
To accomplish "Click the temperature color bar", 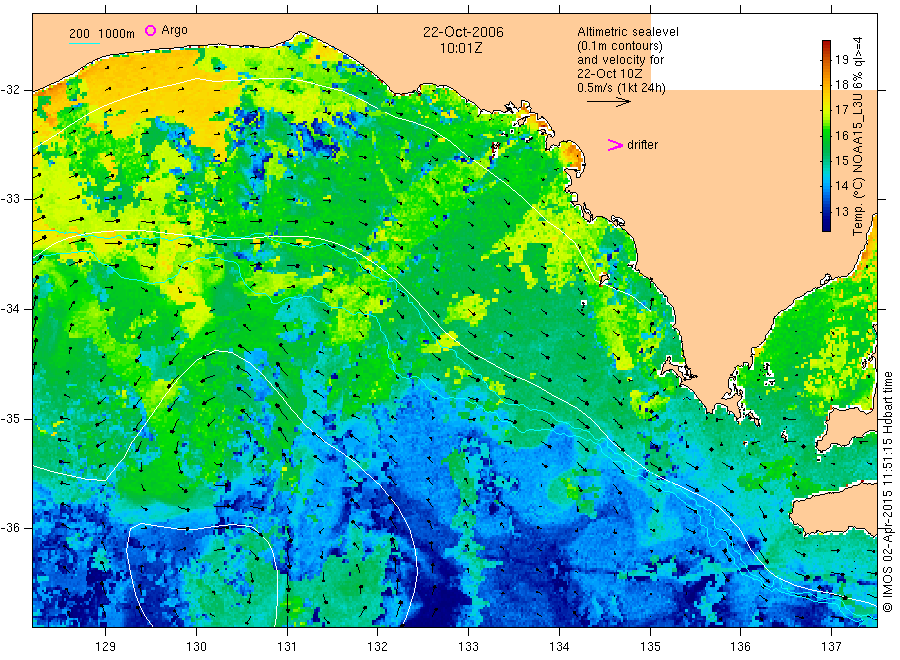I will [x=826, y=136].
